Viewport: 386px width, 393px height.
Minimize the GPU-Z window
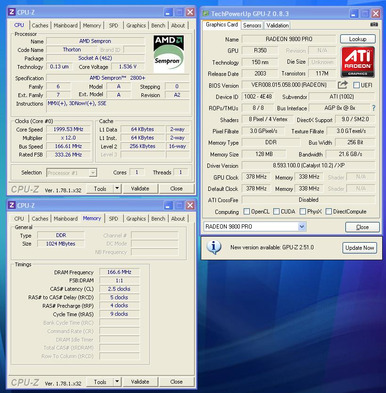[353, 14]
